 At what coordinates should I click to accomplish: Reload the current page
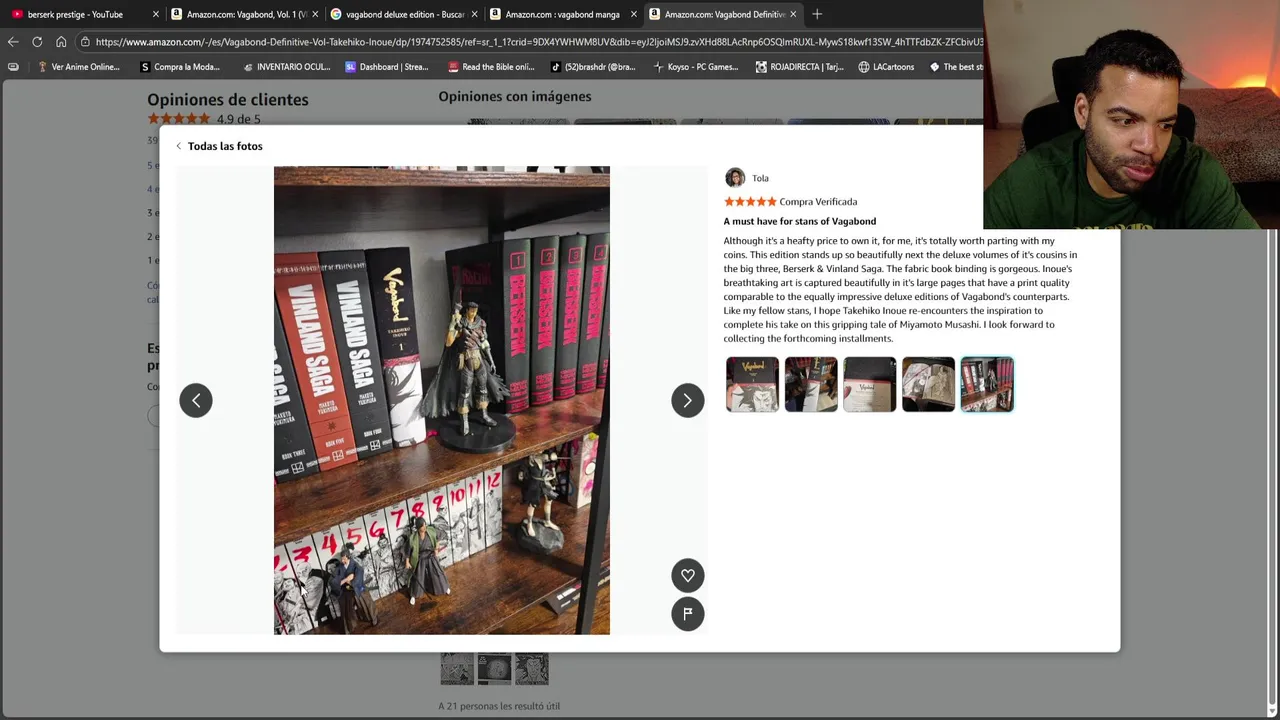click(37, 42)
